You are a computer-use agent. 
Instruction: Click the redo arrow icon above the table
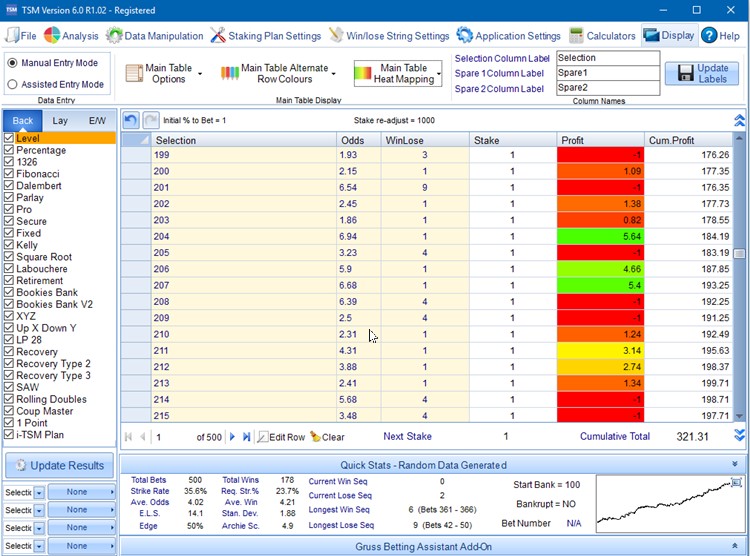[x=150, y=120]
